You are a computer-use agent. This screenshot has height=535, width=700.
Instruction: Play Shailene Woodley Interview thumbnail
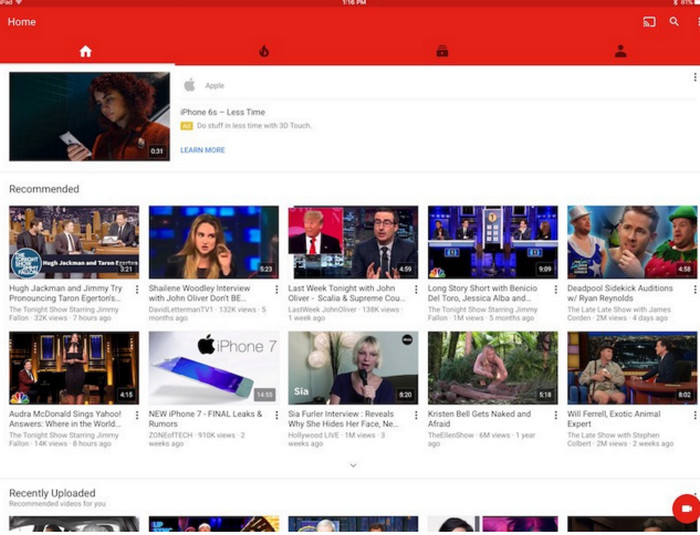pos(214,242)
